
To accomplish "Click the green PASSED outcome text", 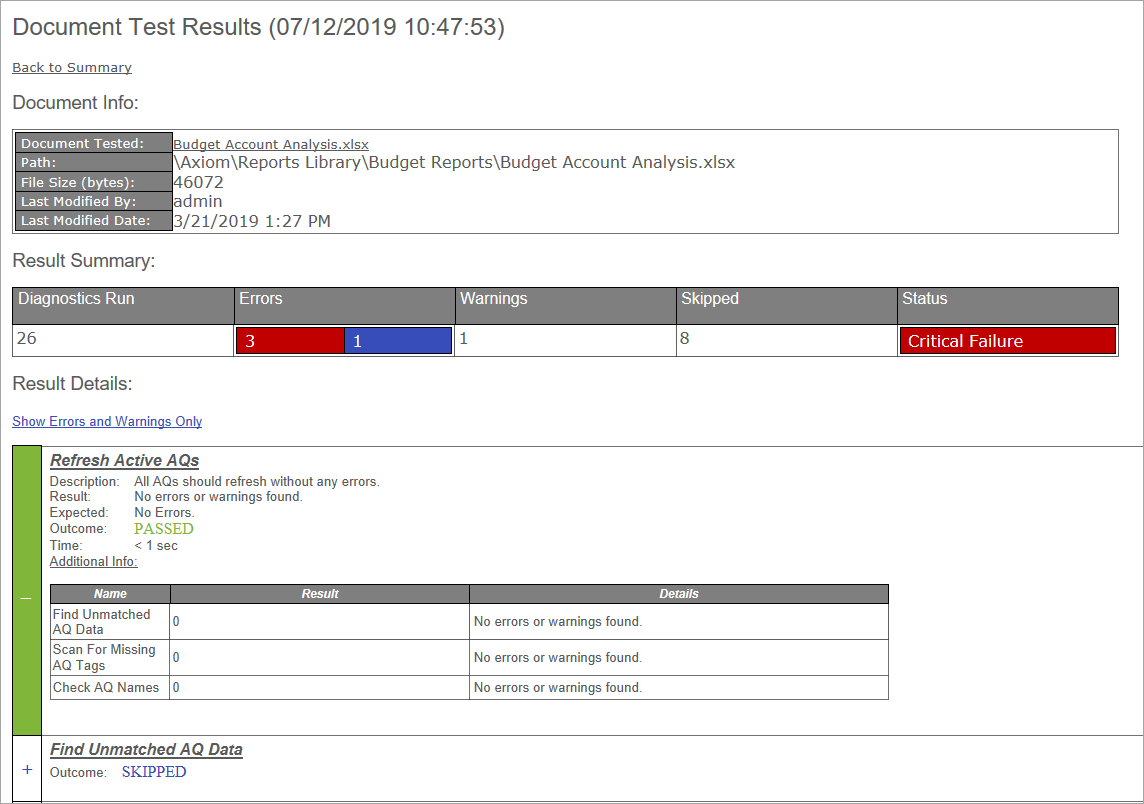I will tap(164, 529).
